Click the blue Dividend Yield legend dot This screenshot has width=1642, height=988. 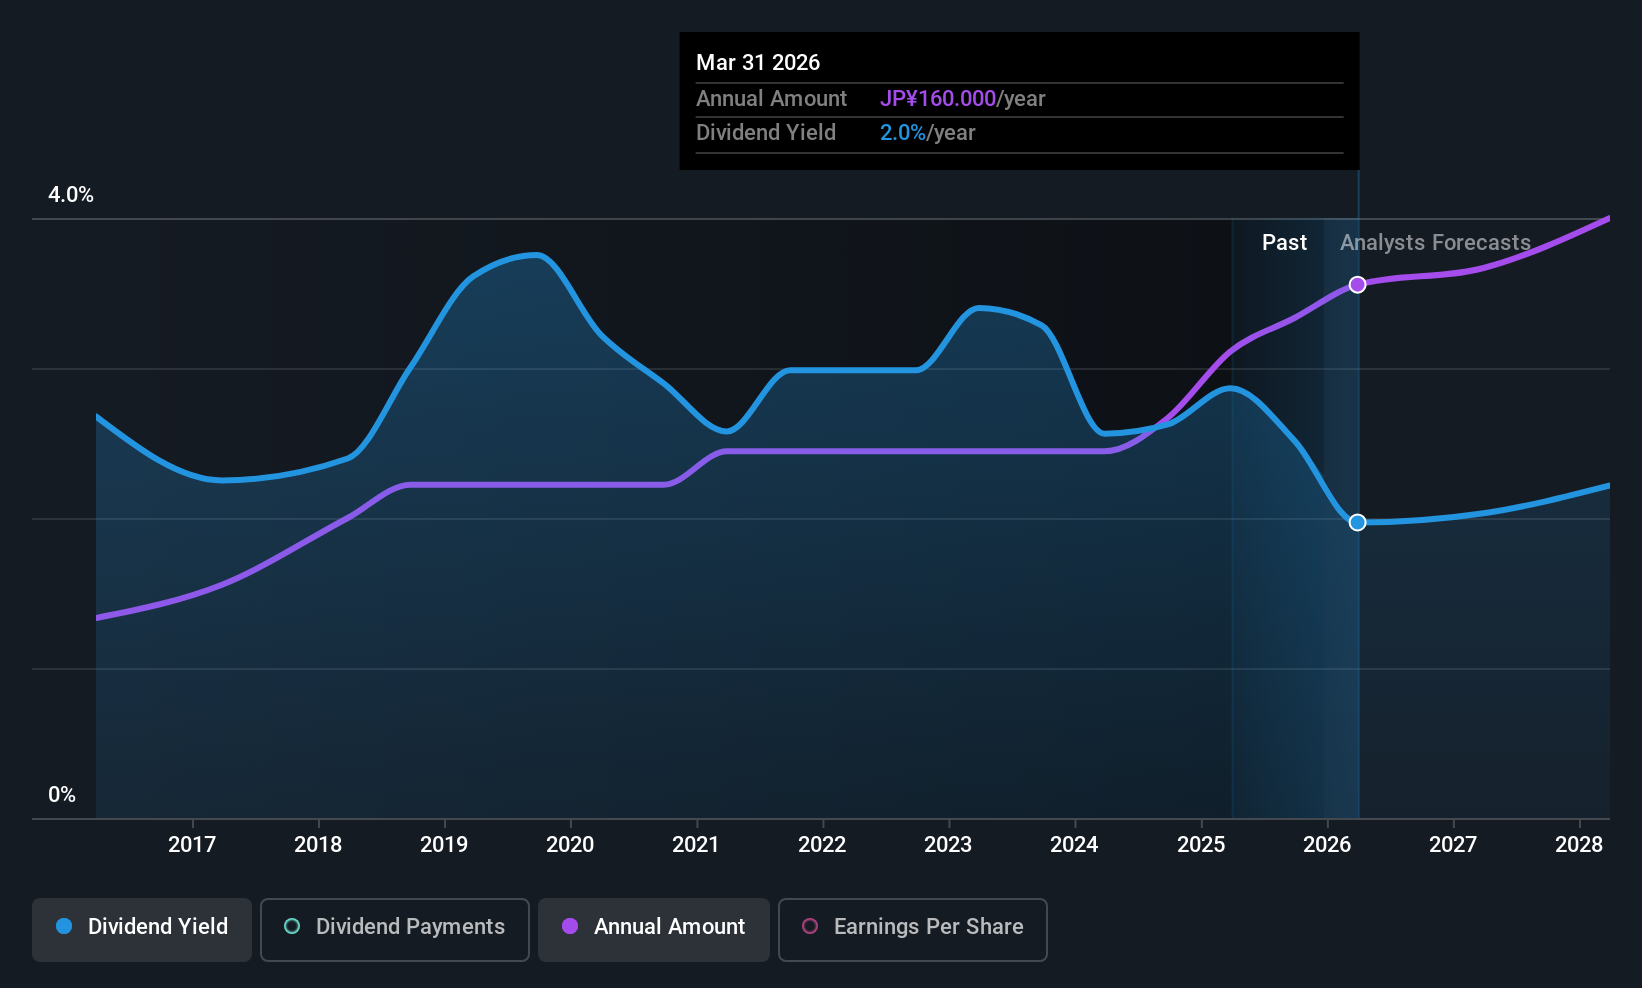pos(64,926)
